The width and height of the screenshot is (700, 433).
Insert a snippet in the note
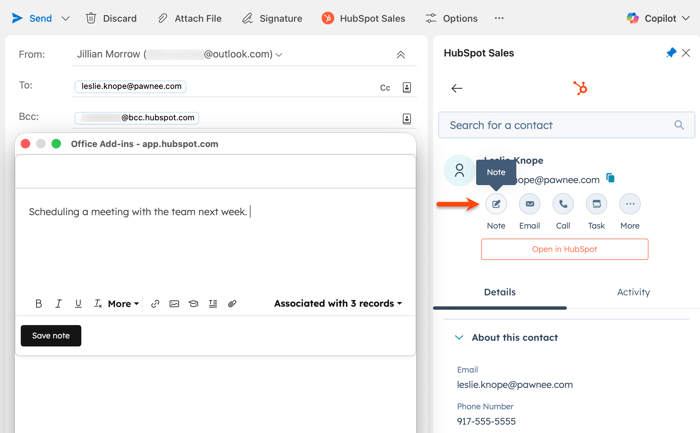pos(213,304)
